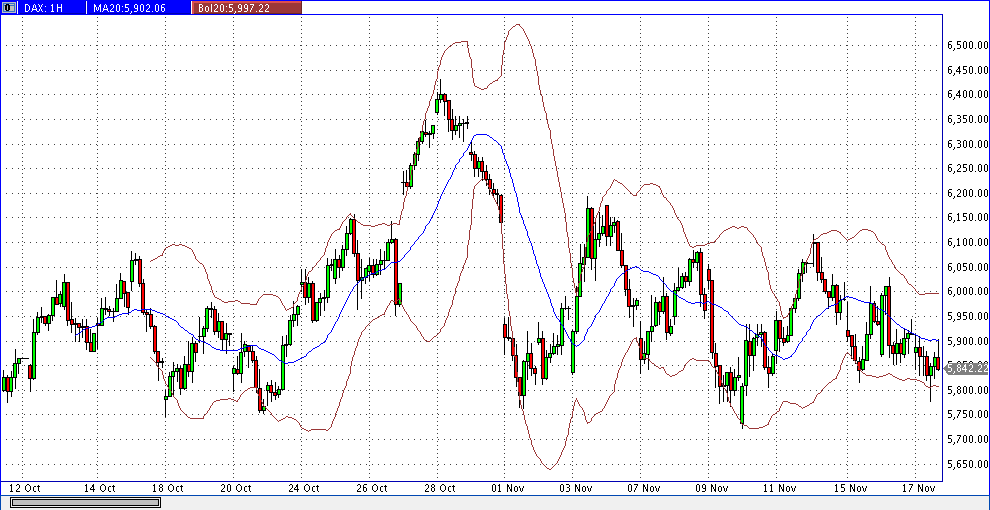This screenshot has height=510, width=990.
Task: Click the 12 Oct date label
Action: click(25, 488)
